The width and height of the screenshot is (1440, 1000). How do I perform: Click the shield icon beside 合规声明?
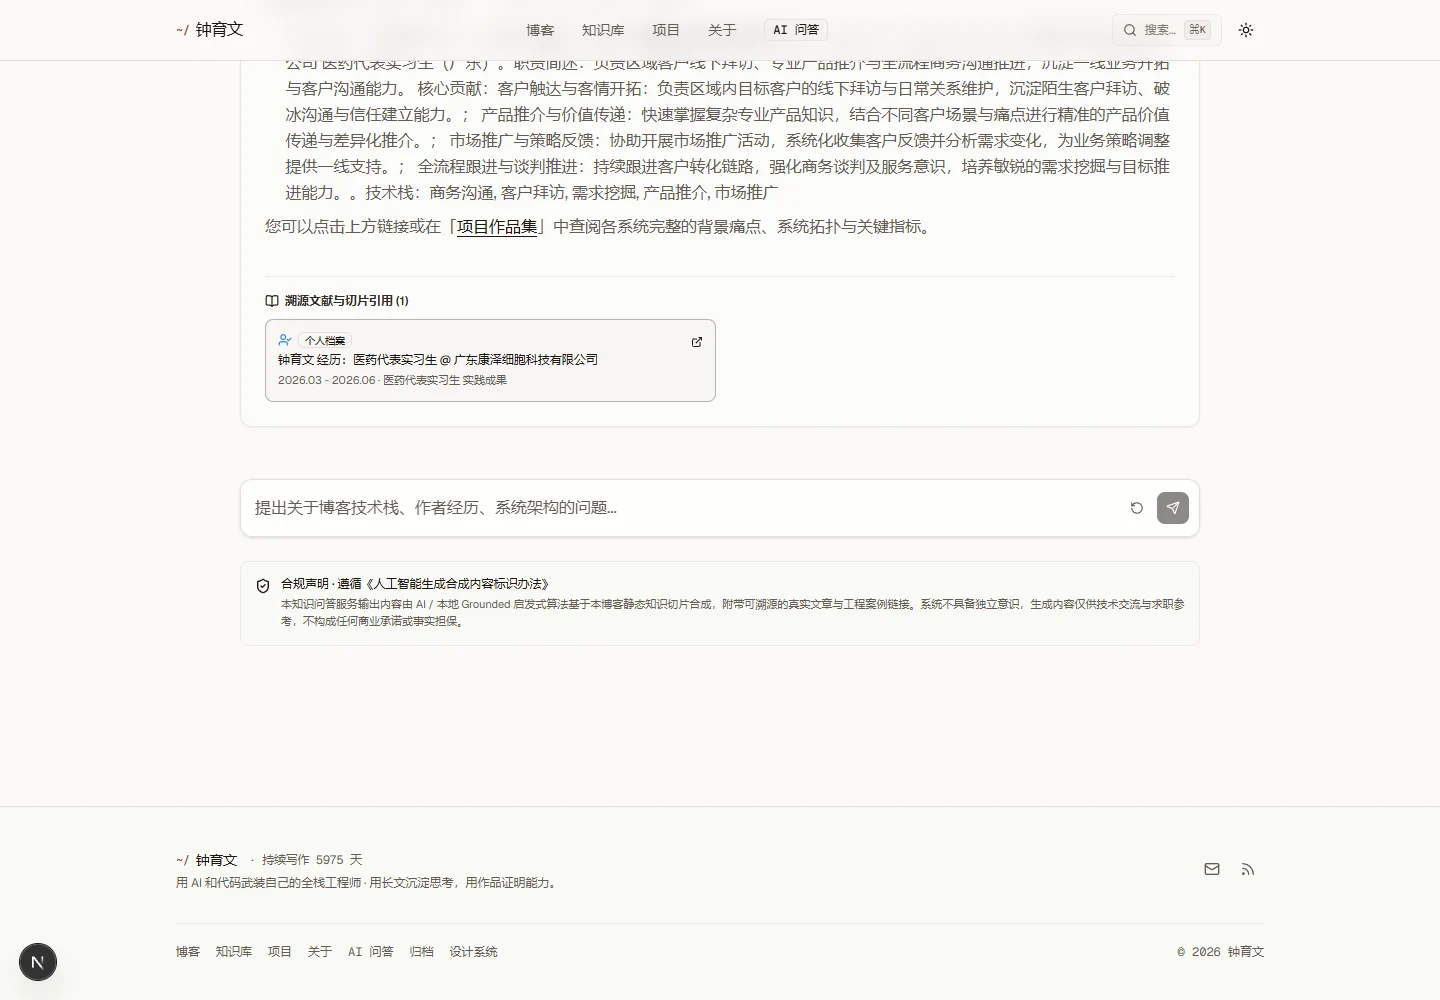pos(263,586)
